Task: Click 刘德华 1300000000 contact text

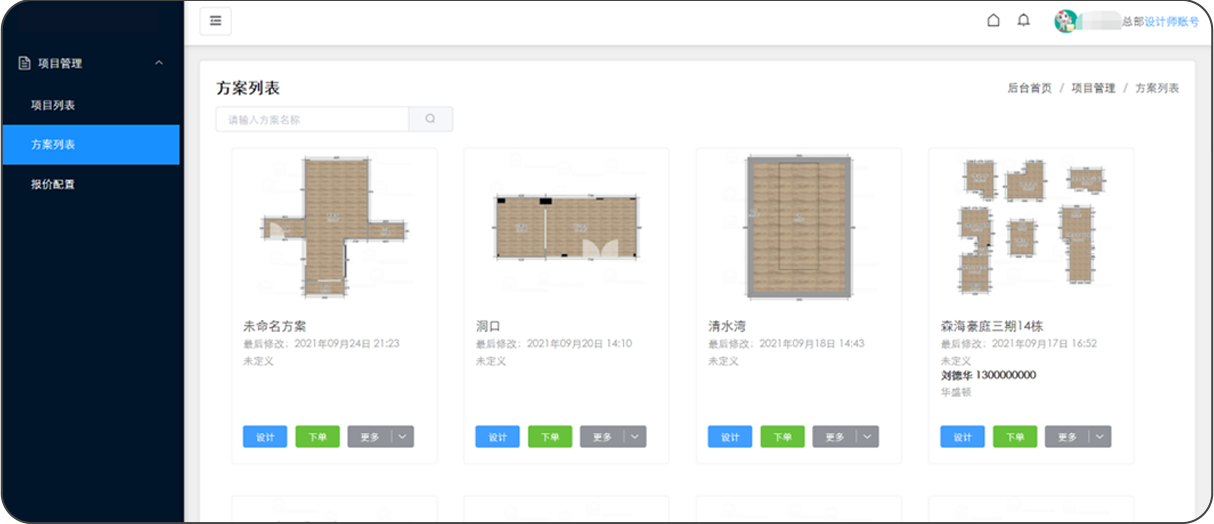Action: point(988,376)
